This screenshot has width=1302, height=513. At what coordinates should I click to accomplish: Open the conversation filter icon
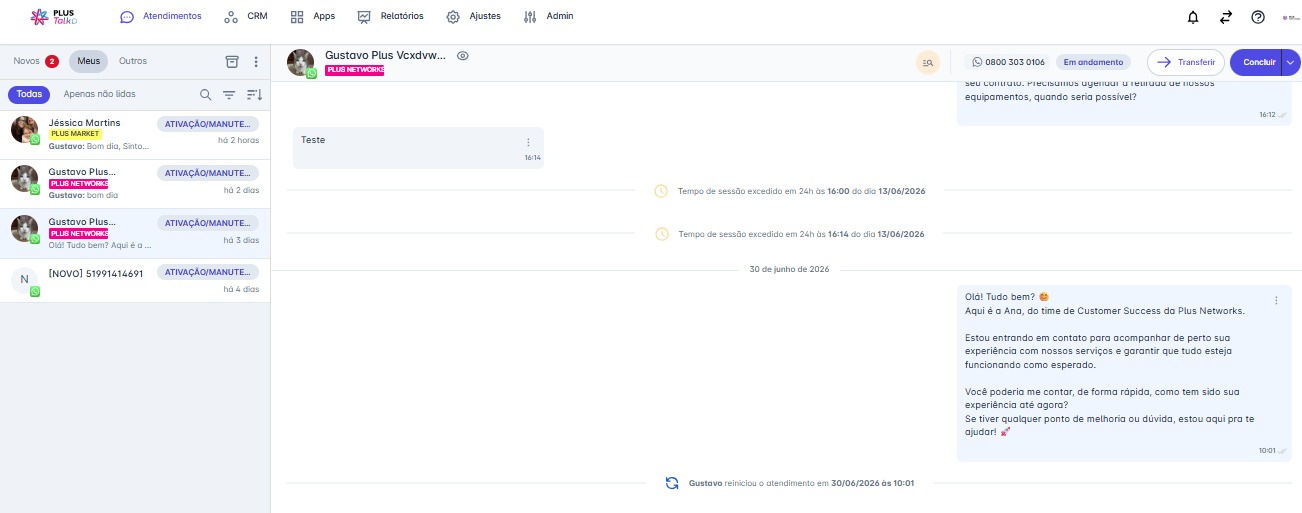point(229,94)
